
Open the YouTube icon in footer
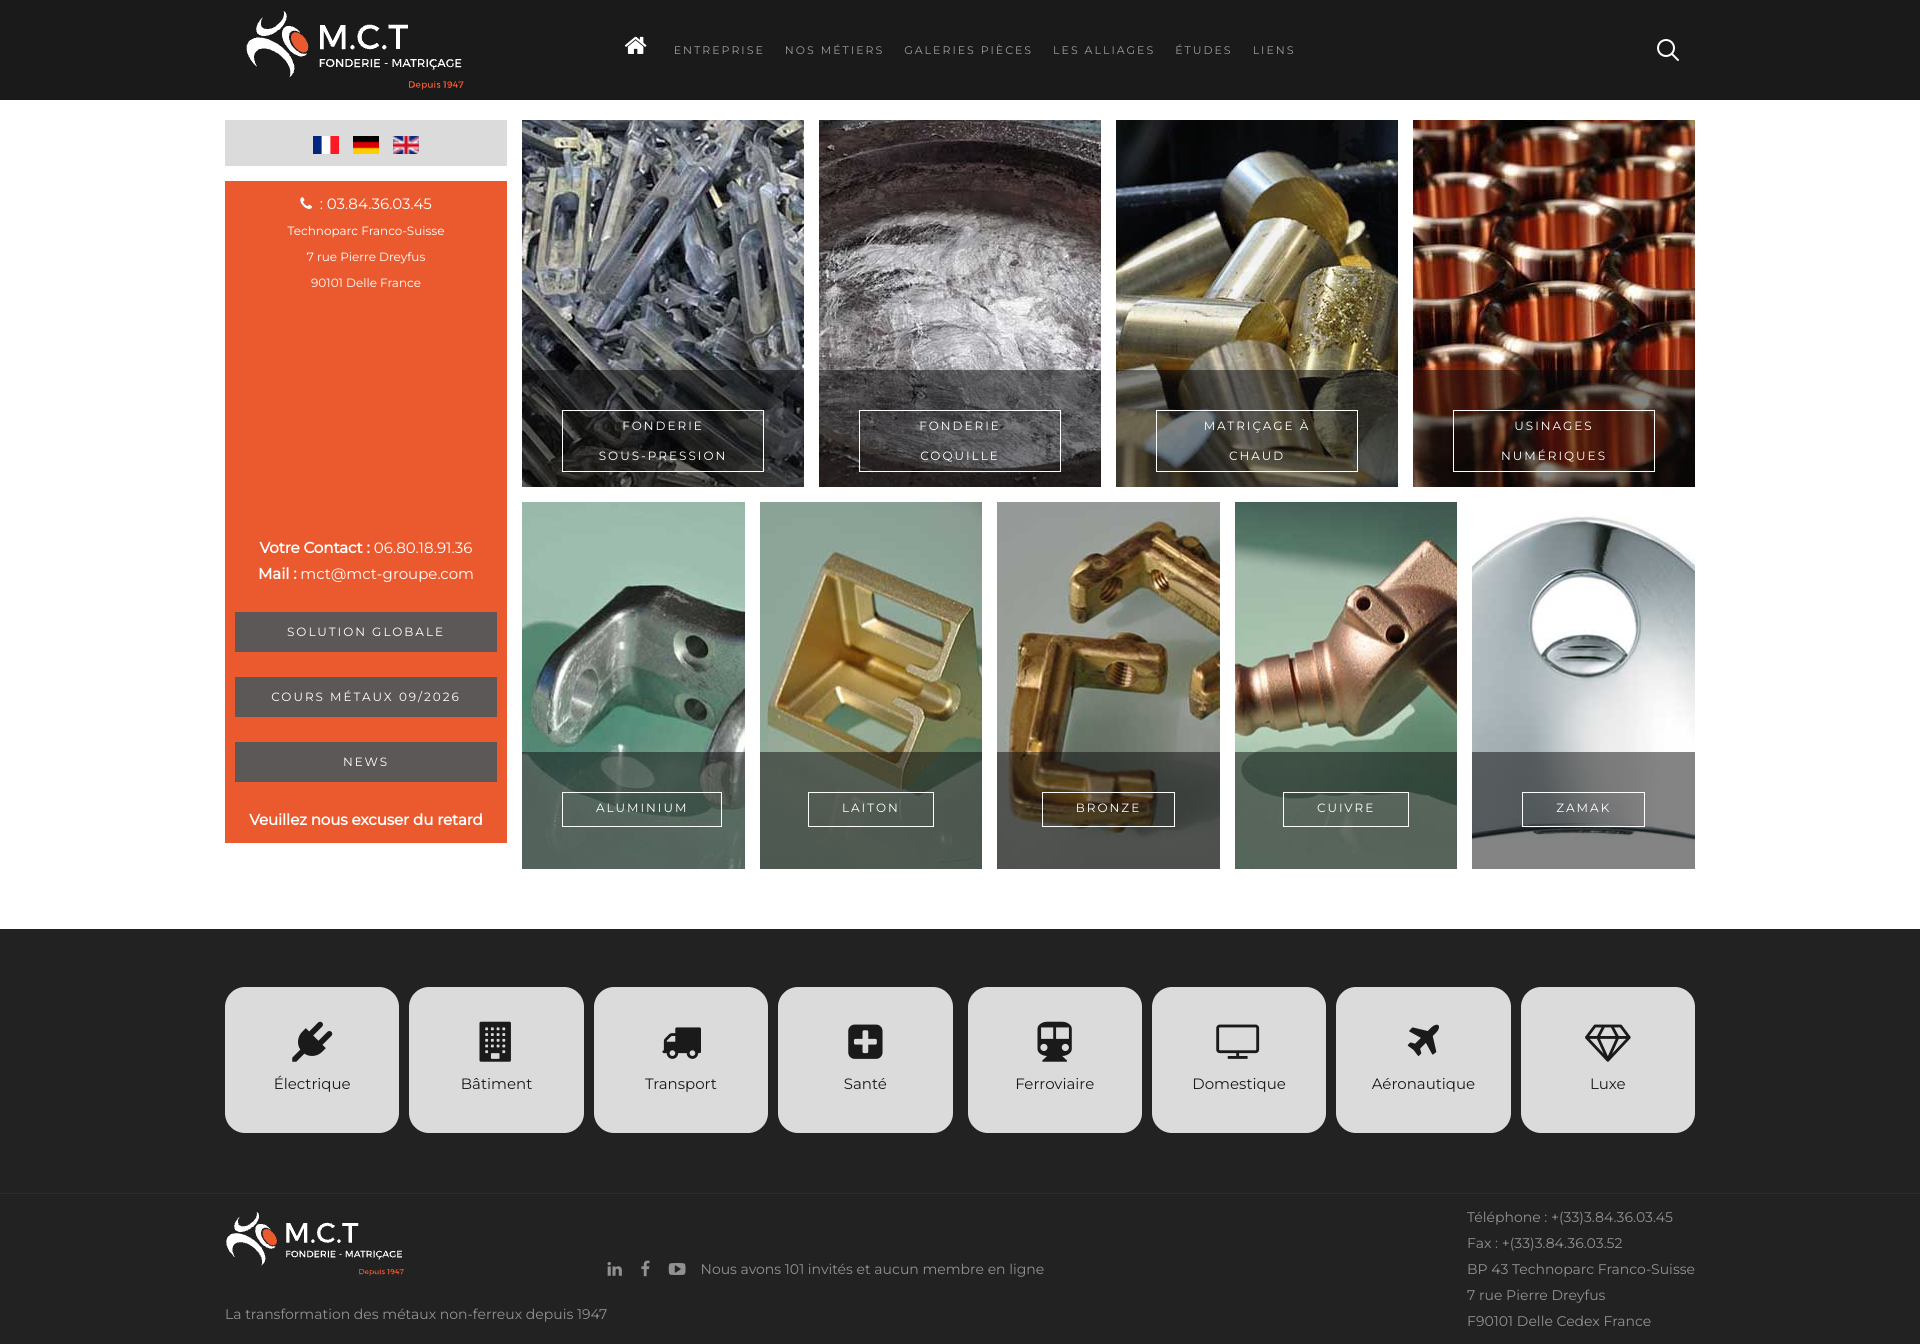click(x=677, y=1269)
